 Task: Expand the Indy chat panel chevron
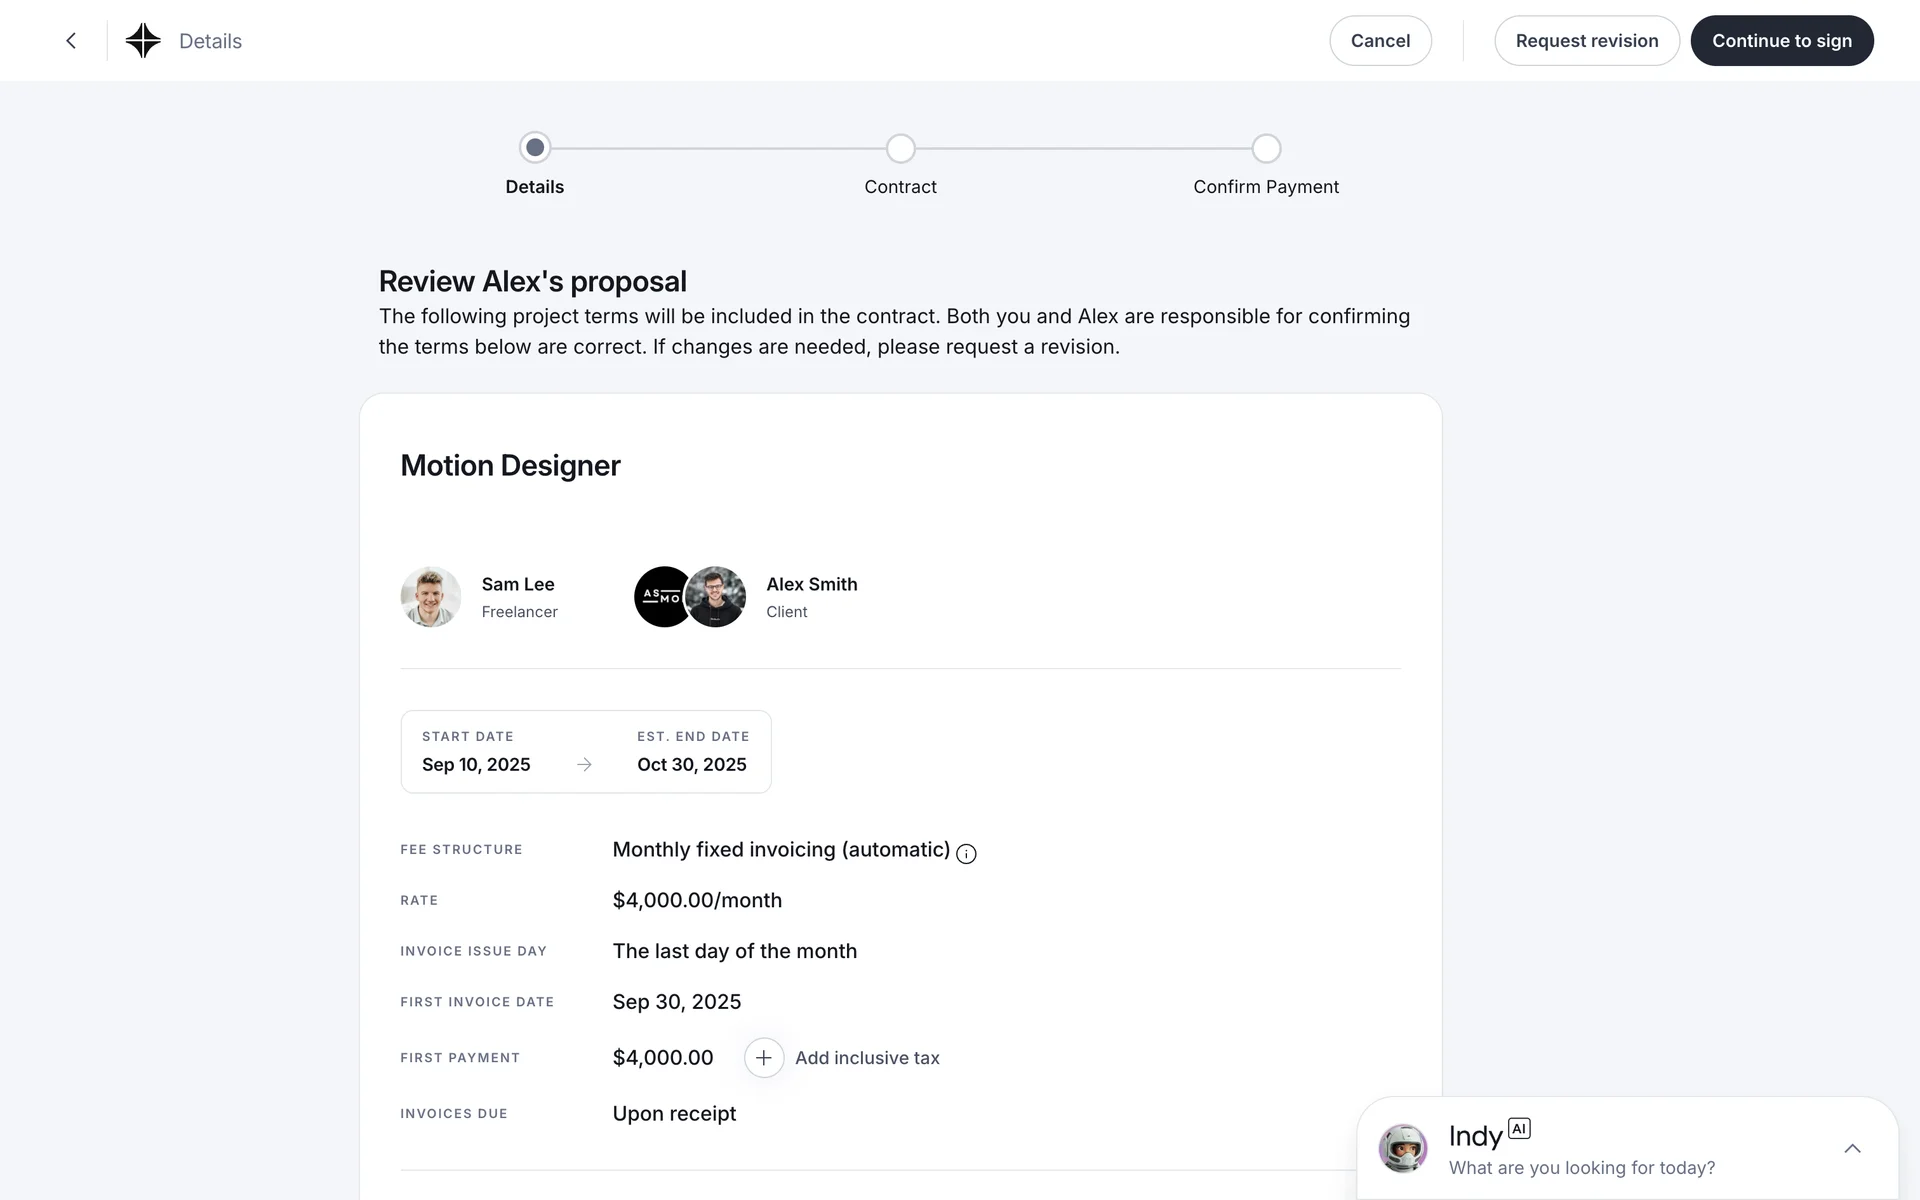pos(1852,1149)
